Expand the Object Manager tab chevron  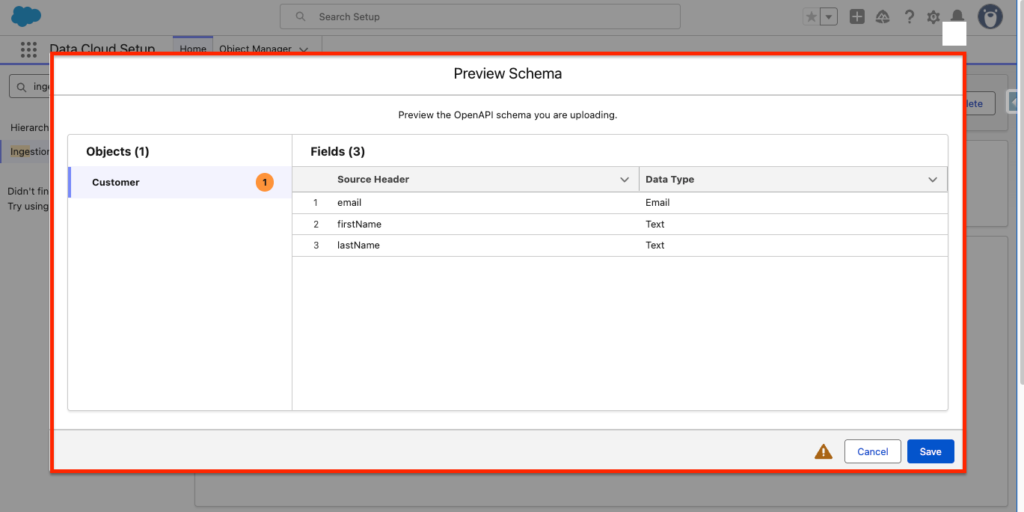click(303, 49)
